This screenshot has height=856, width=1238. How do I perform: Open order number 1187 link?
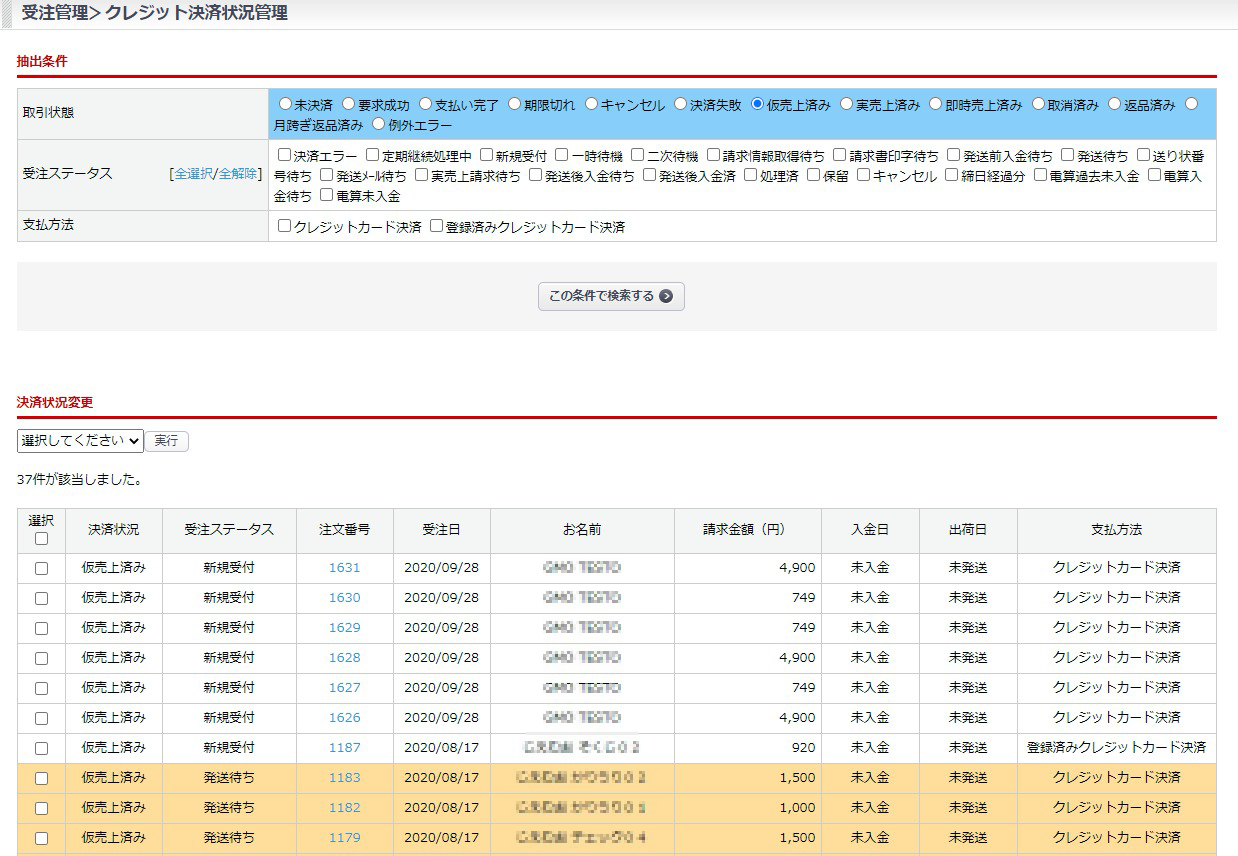pos(344,748)
